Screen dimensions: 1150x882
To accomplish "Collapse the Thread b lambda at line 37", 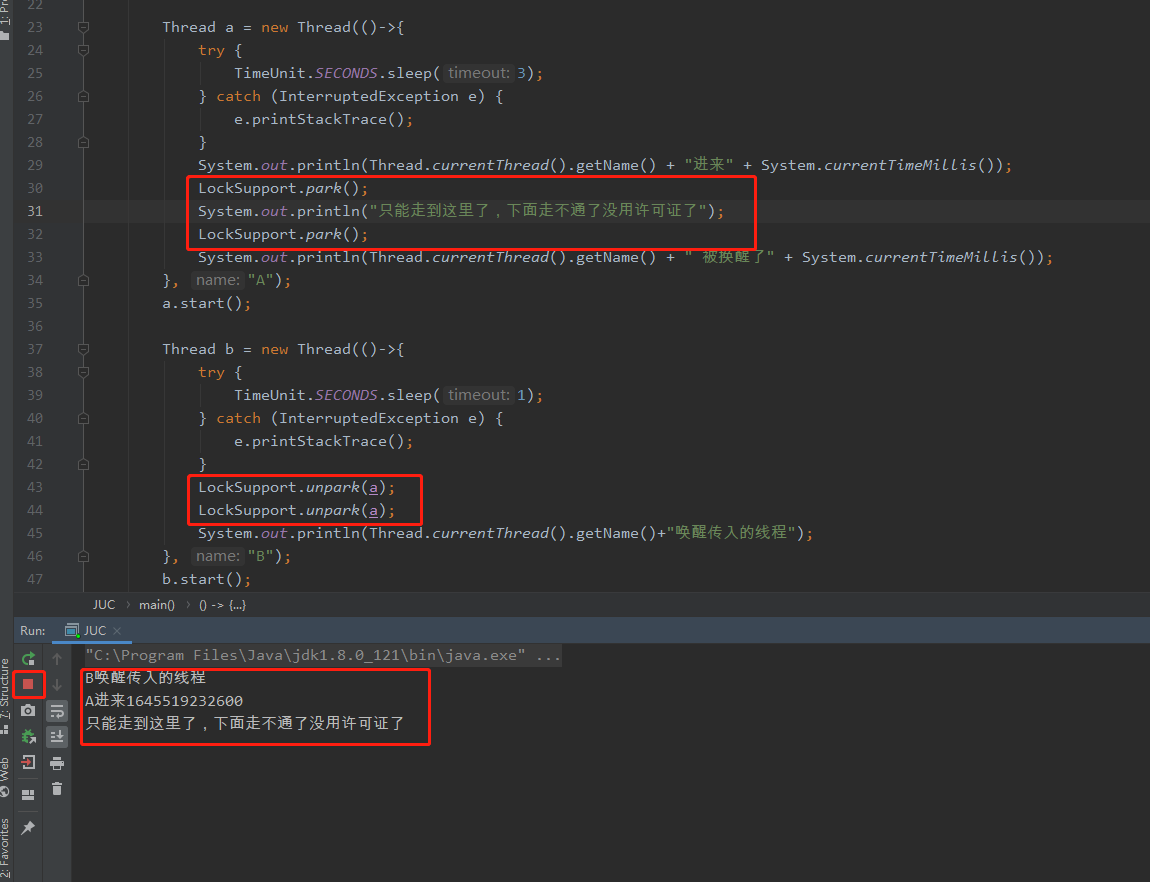I will click(x=83, y=348).
